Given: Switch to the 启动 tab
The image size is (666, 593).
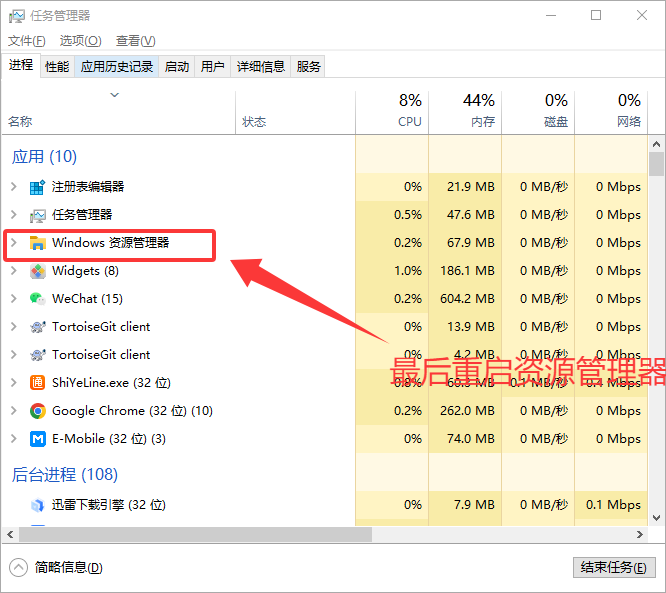Looking at the screenshot, I should click(177, 67).
